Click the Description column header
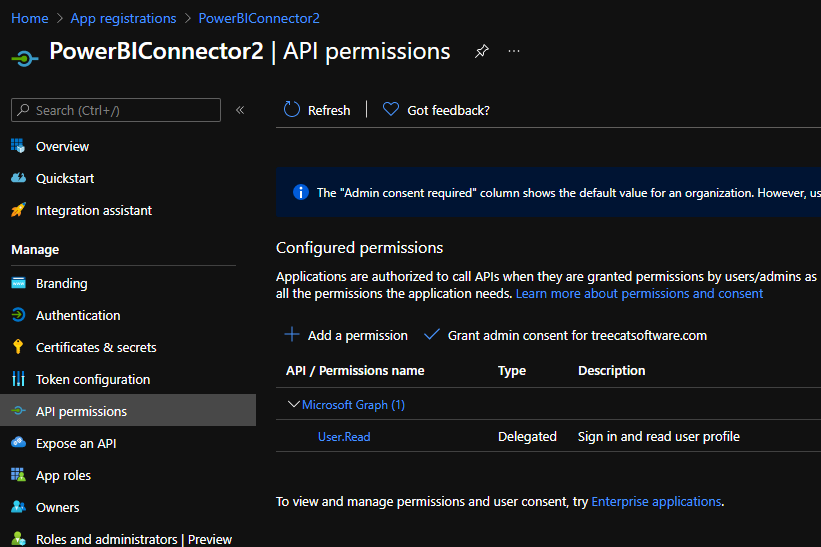 click(x=612, y=371)
